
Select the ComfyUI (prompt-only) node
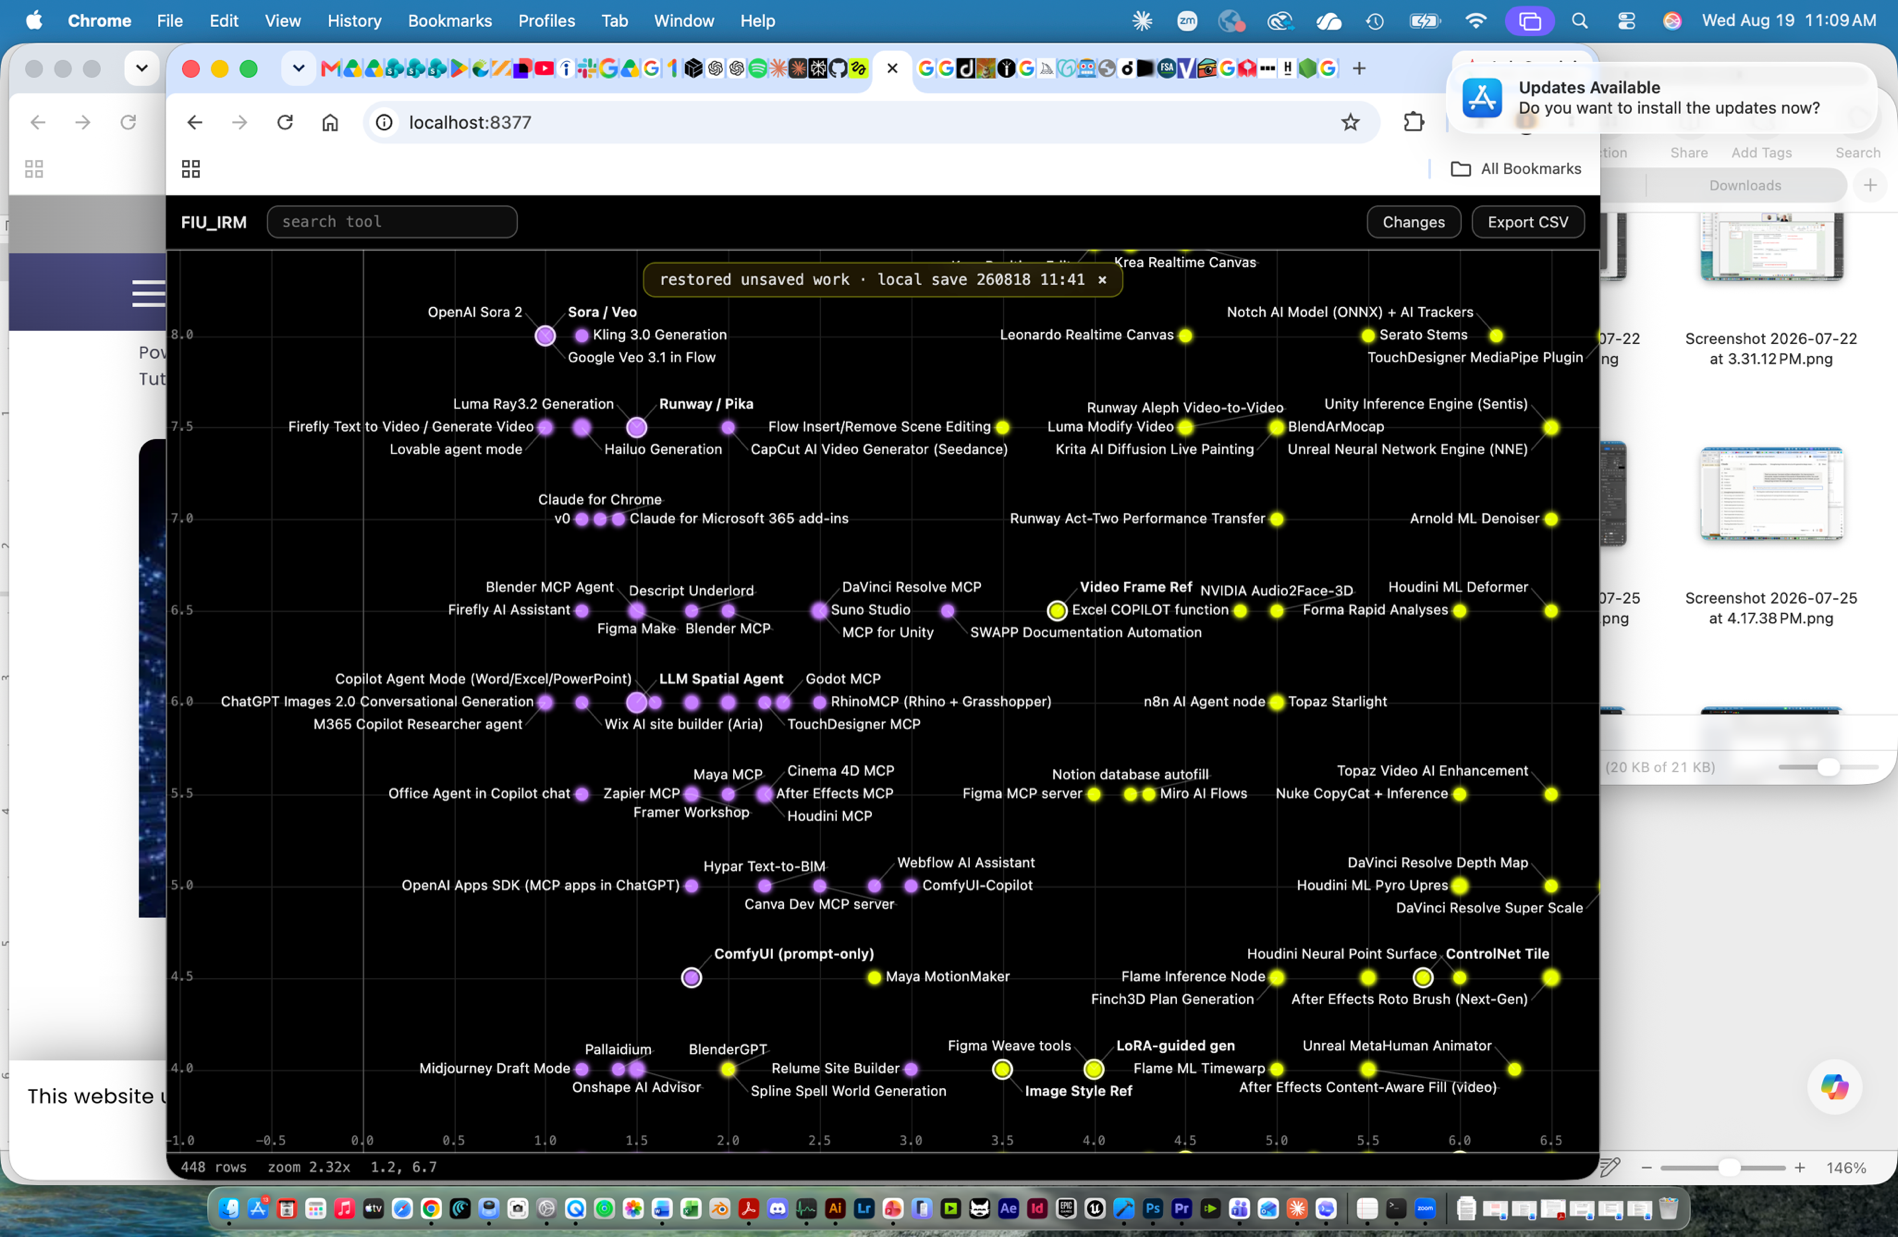pyautogui.click(x=691, y=977)
